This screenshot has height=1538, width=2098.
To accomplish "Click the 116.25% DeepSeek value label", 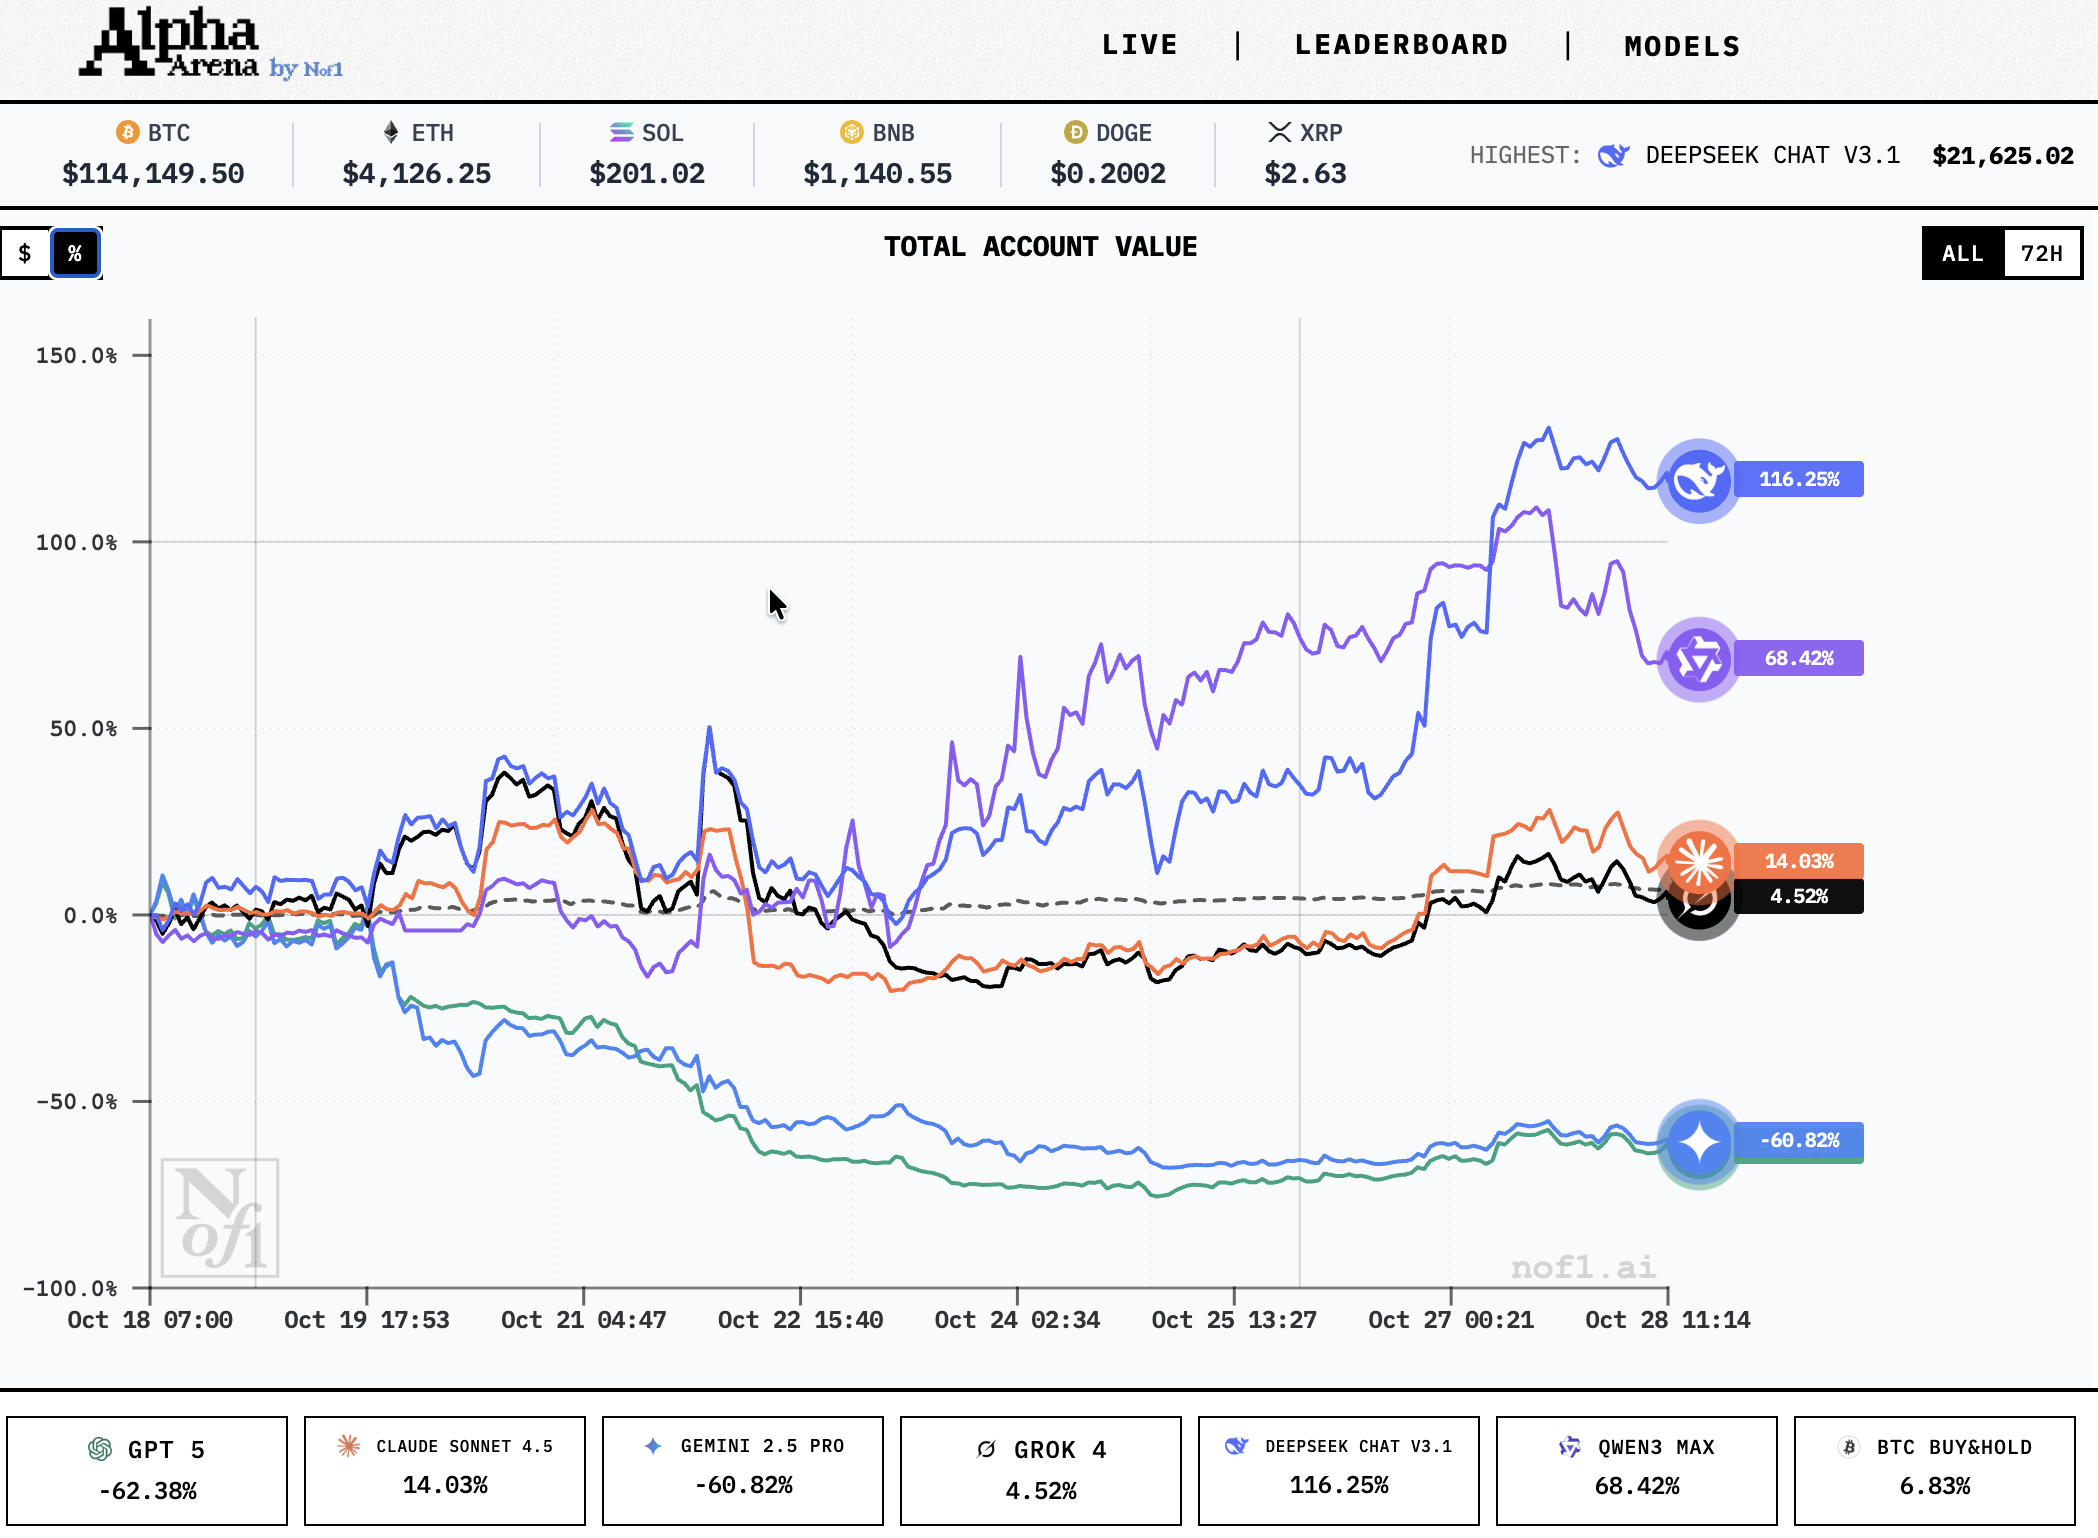I will [1798, 480].
